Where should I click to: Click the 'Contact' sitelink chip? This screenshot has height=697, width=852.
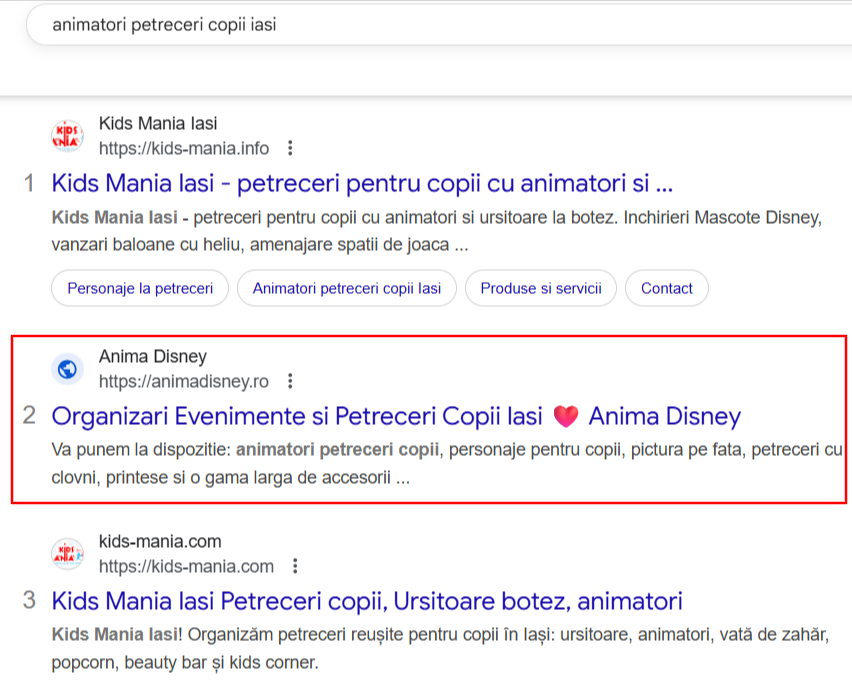coord(667,288)
